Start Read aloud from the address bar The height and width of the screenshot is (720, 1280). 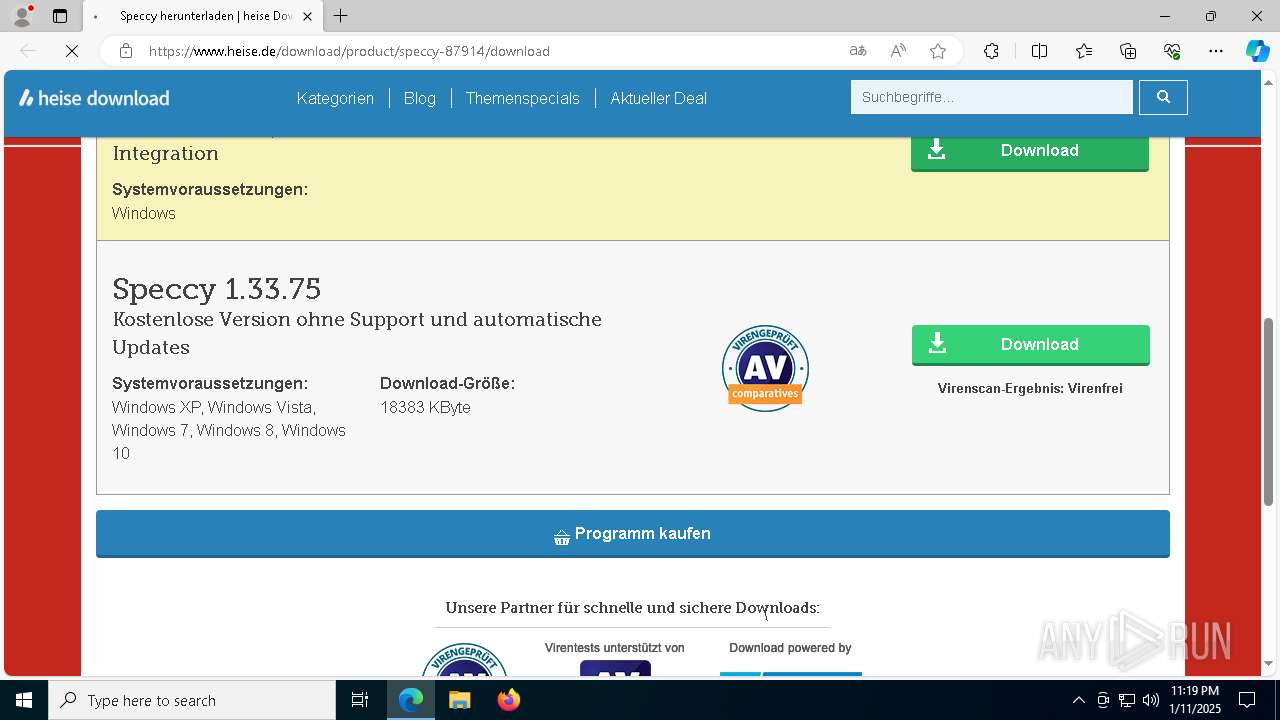(x=898, y=51)
